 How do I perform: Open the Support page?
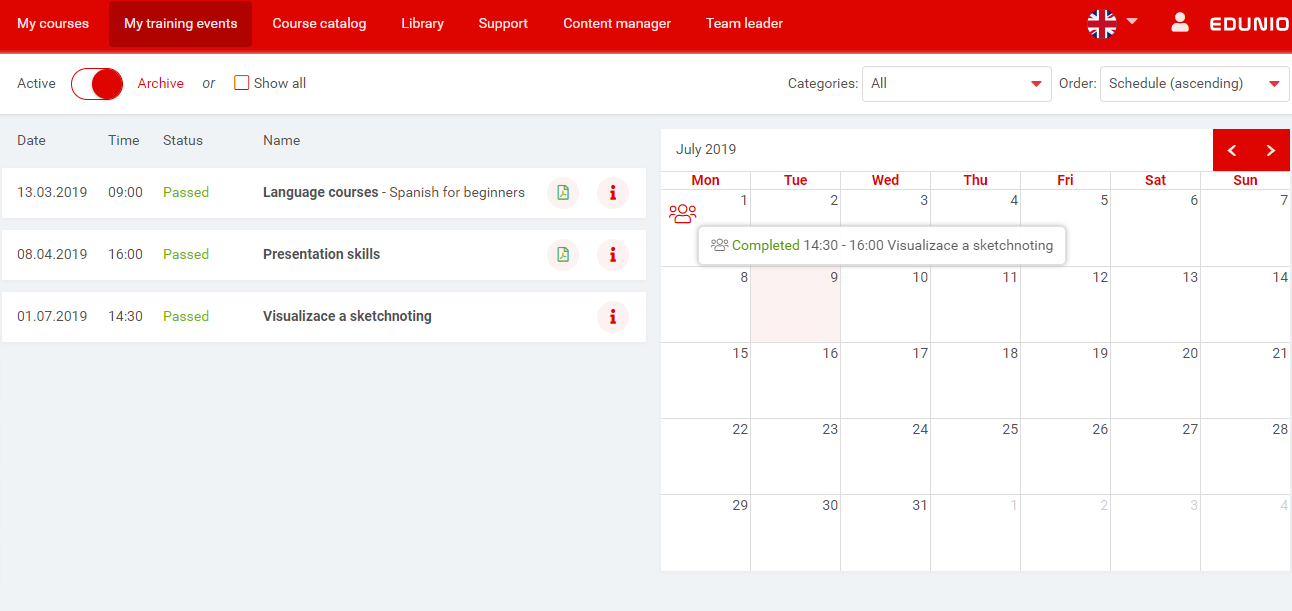503,23
